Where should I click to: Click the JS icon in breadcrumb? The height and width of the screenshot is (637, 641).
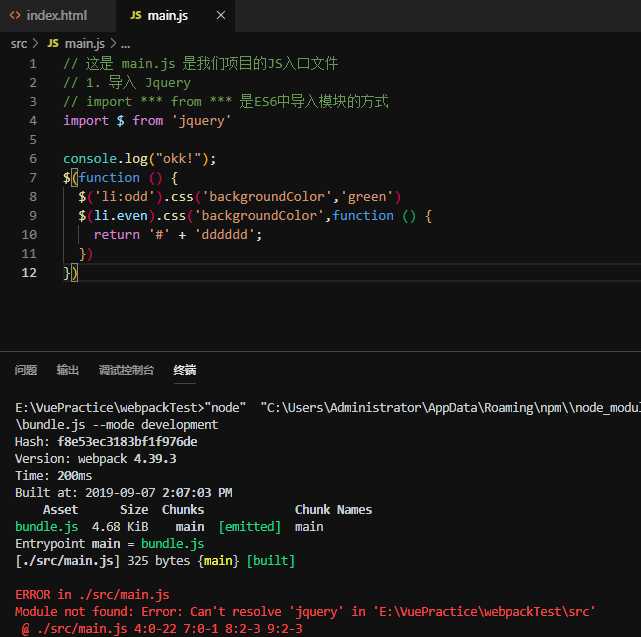coord(53,43)
